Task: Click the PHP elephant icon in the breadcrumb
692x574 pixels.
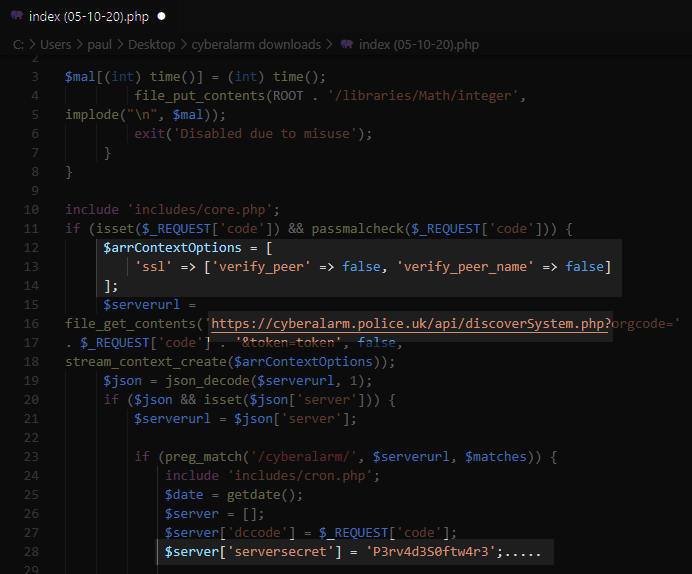Action: point(346,44)
